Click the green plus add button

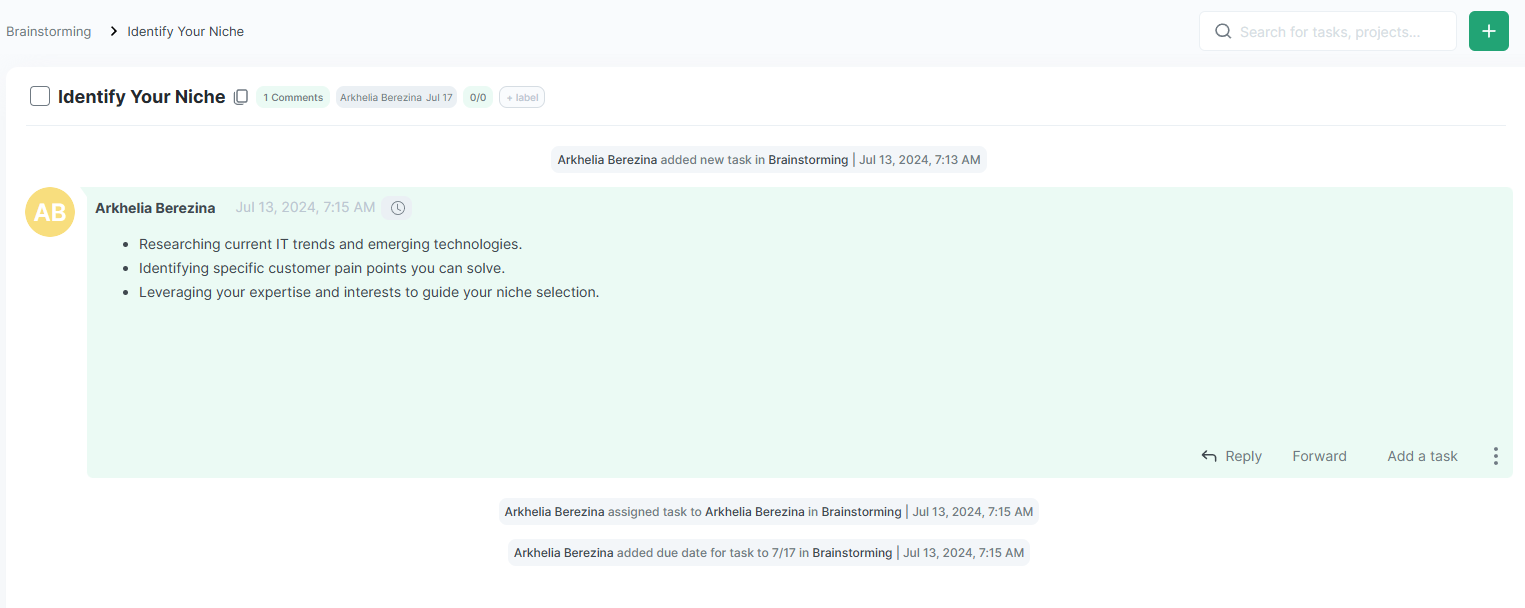(1488, 31)
